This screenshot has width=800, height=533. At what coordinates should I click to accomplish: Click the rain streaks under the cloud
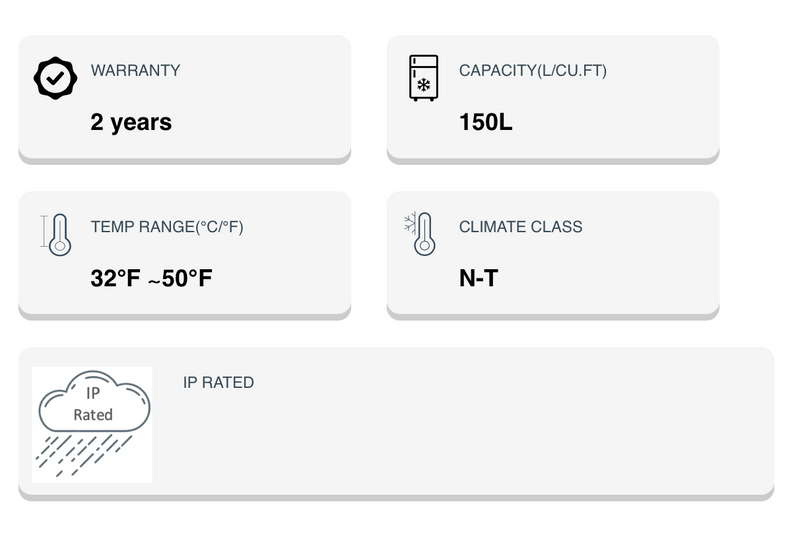pos(80,452)
